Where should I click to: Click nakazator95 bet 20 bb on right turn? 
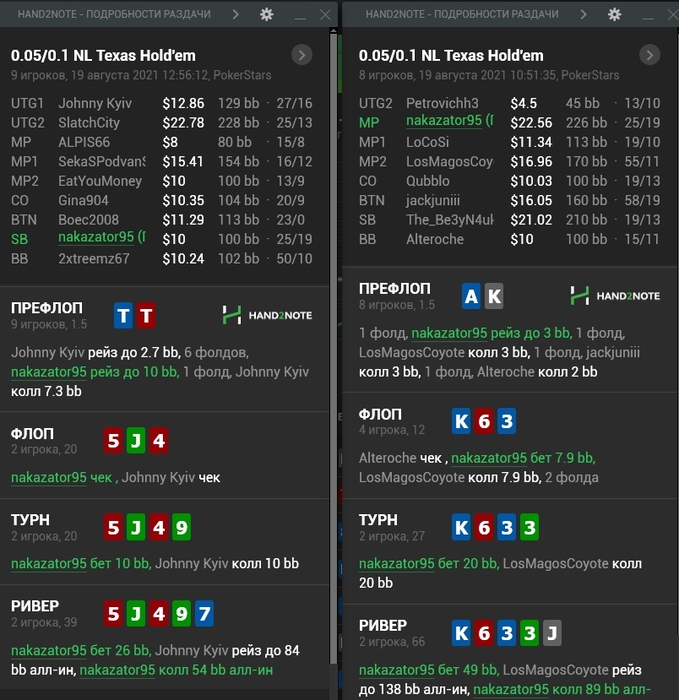(x=429, y=564)
